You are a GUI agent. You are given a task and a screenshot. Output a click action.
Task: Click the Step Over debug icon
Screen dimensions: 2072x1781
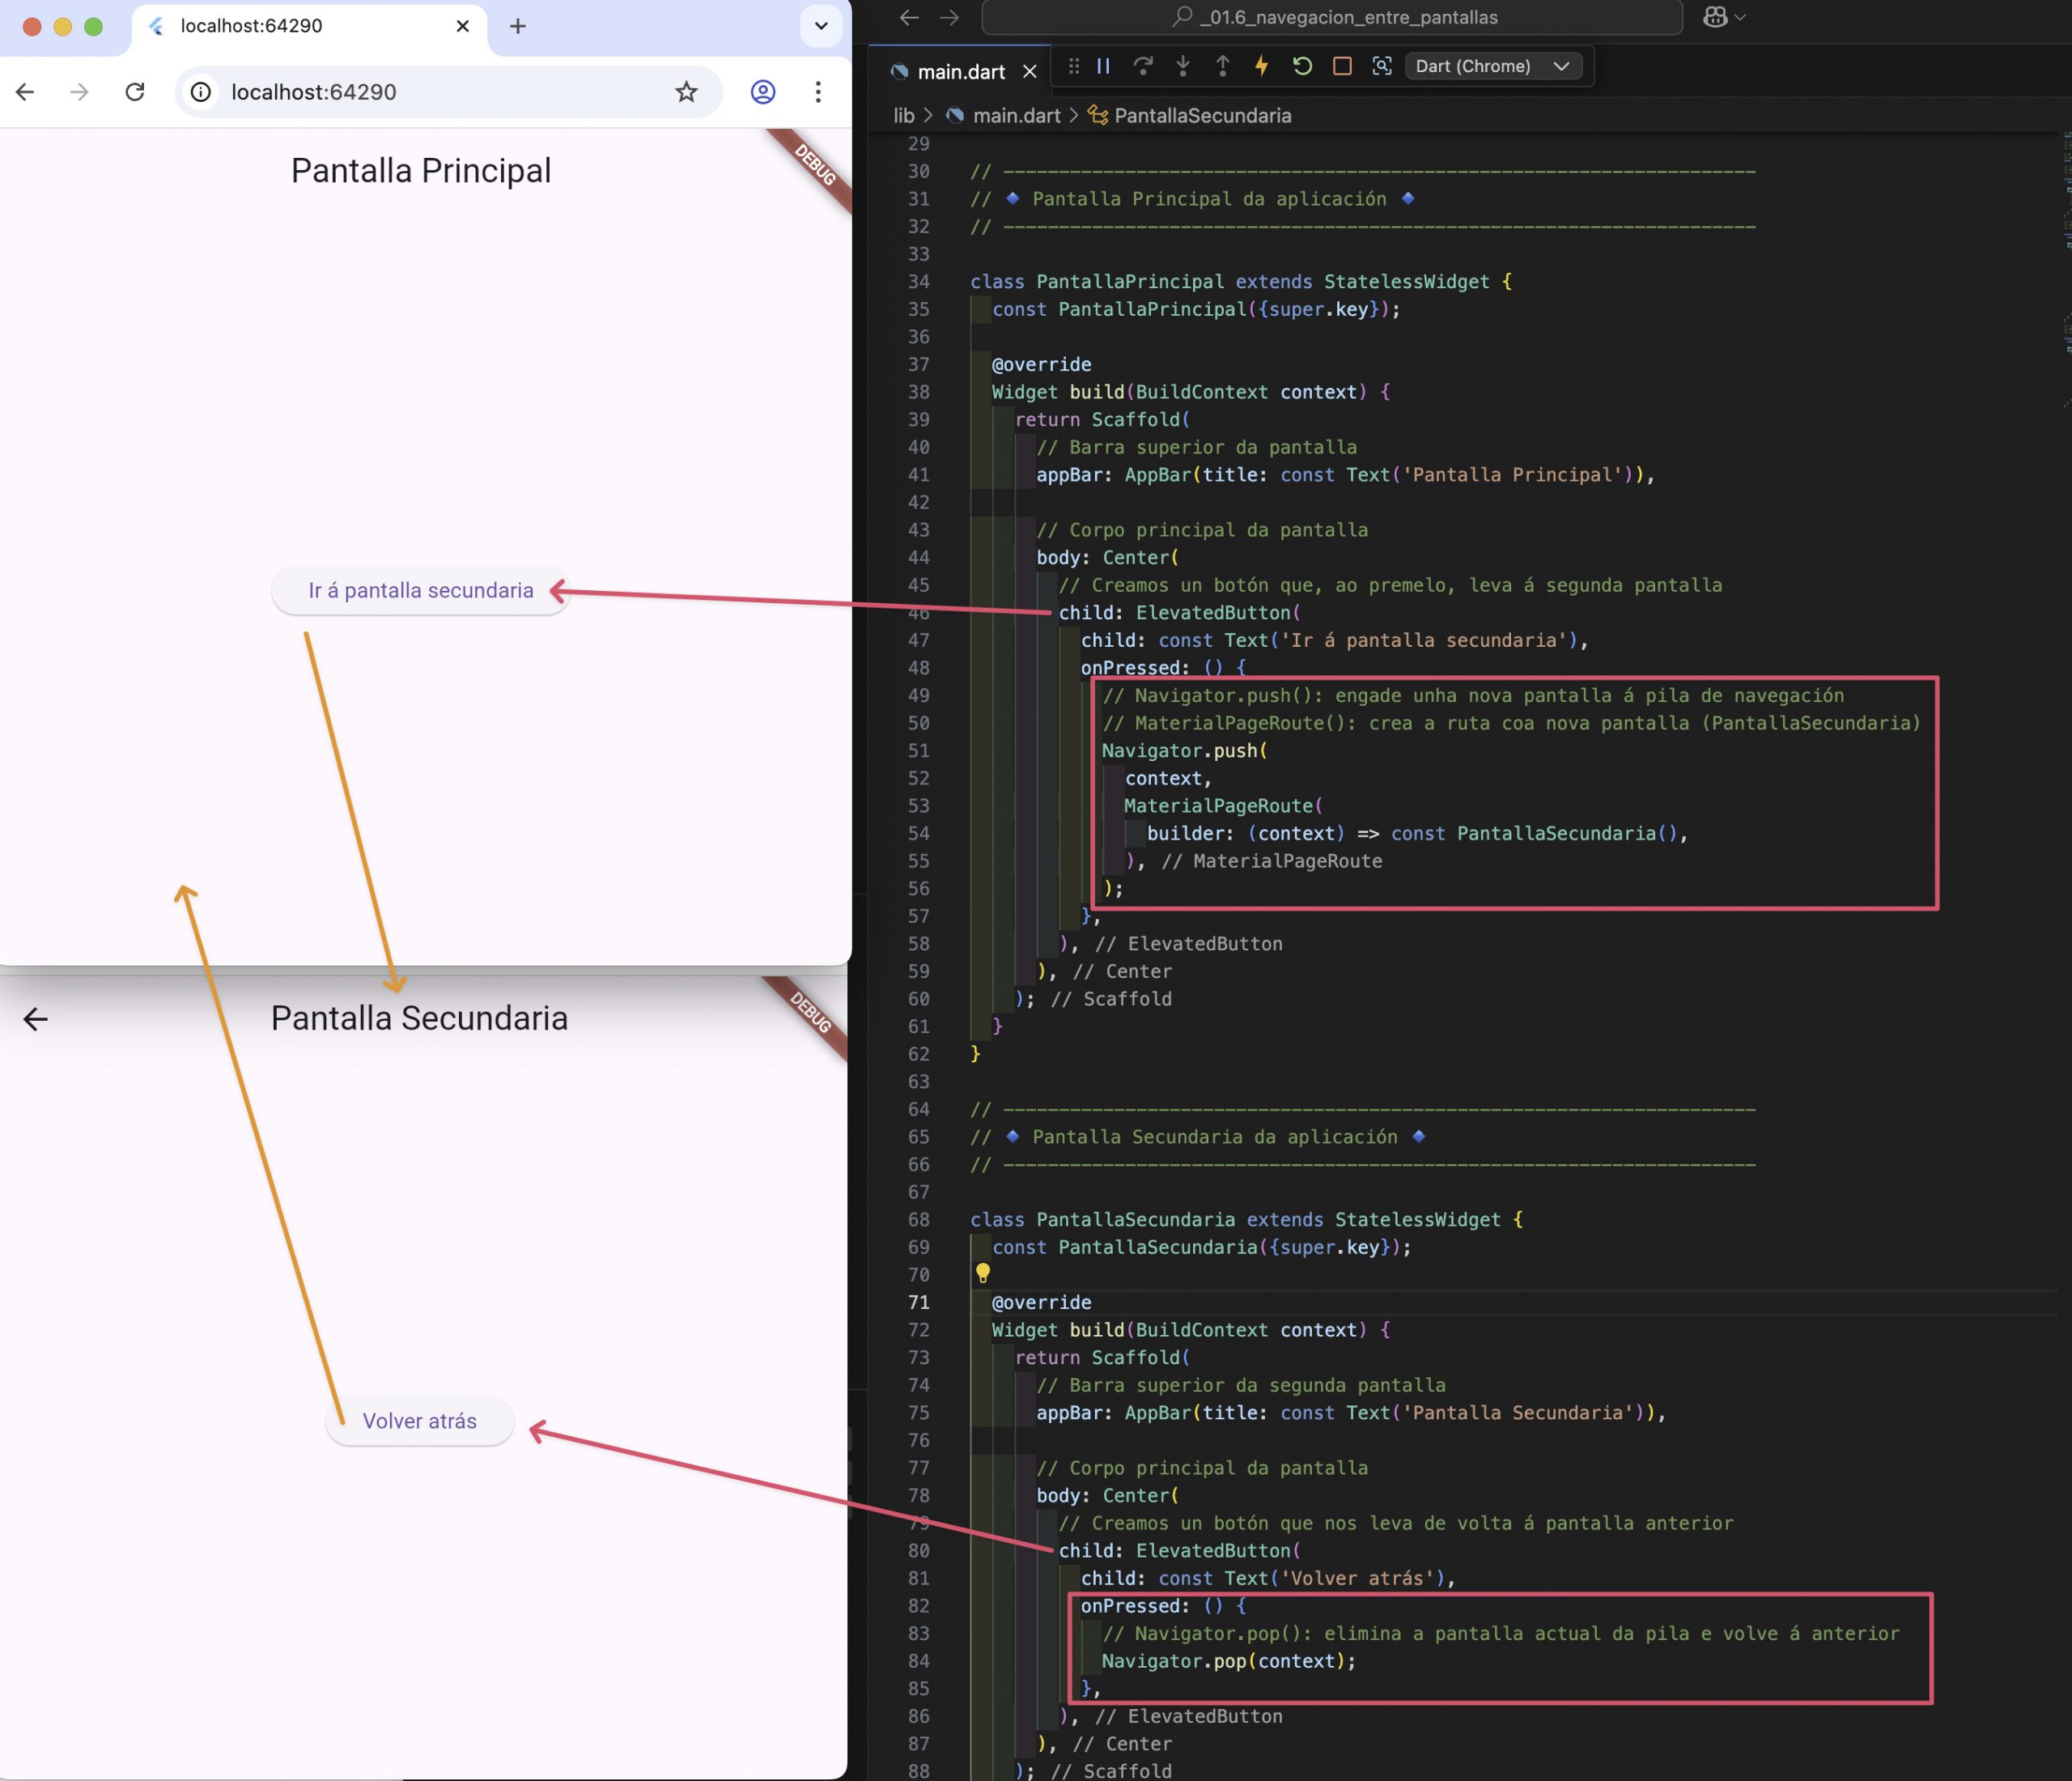(1143, 66)
